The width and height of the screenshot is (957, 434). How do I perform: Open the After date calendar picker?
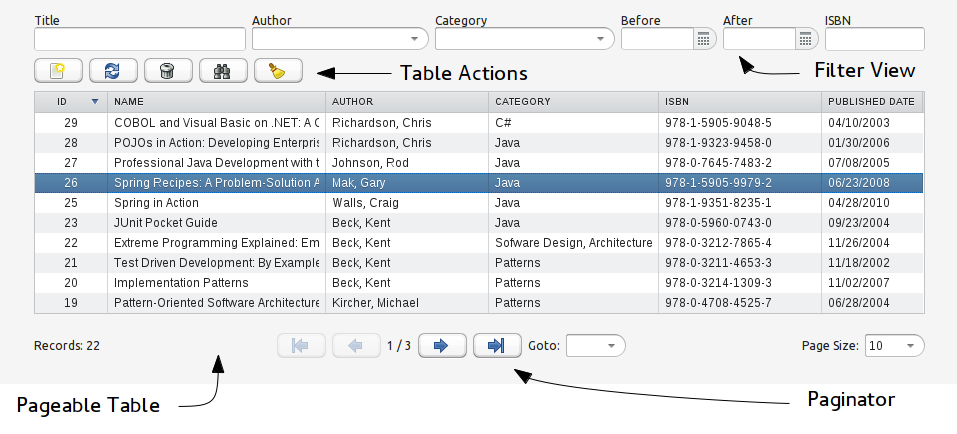tap(806, 39)
